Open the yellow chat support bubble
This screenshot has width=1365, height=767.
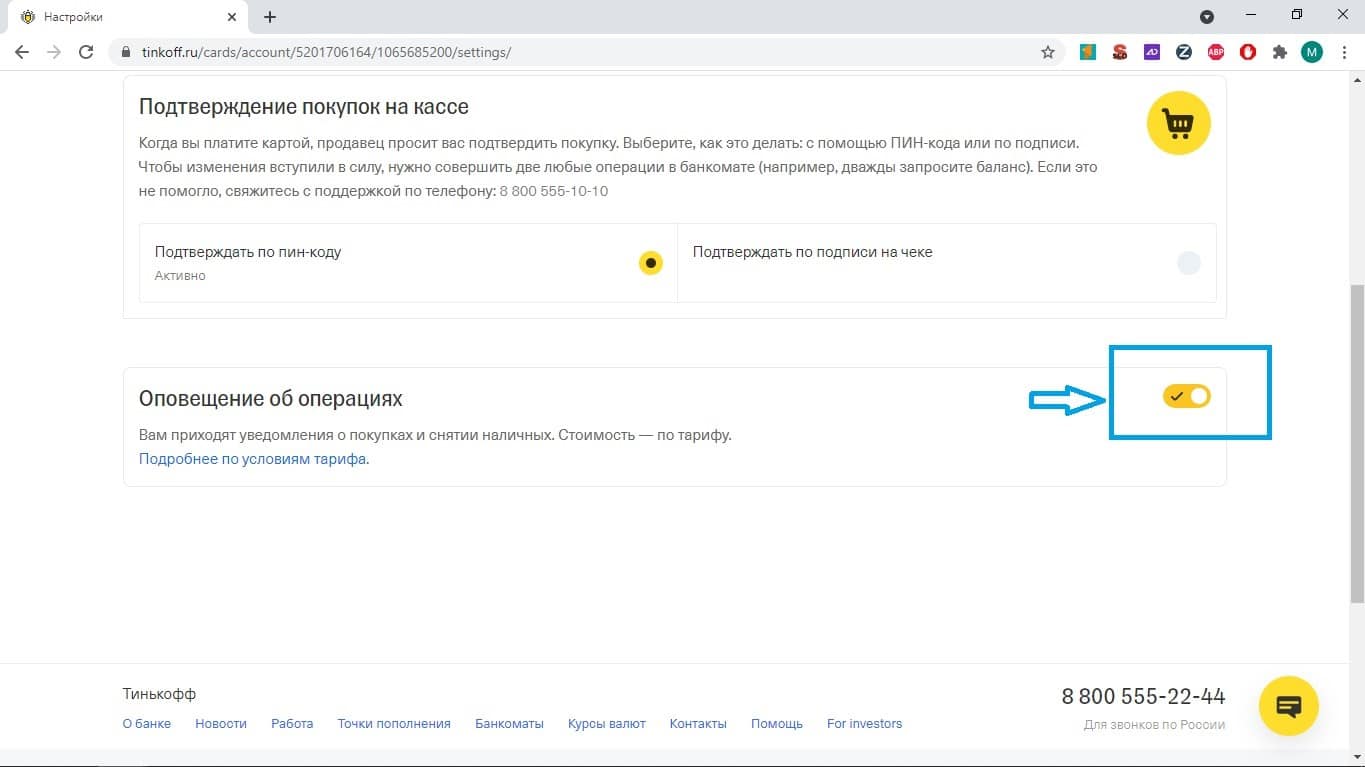pos(1288,706)
